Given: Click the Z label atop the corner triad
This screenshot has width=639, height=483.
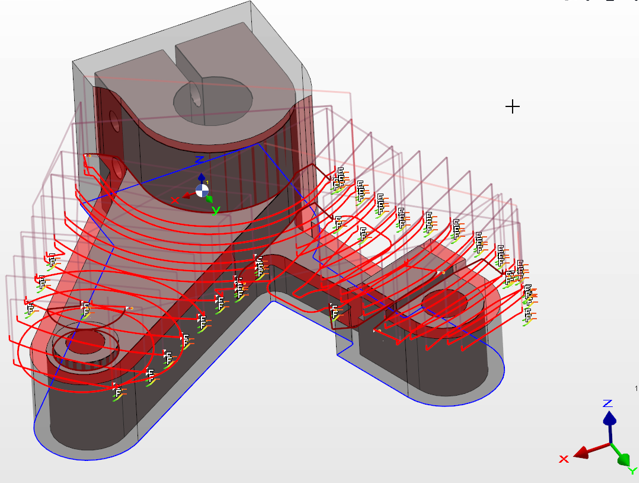Looking at the screenshot, I should click(x=608, y=404).
